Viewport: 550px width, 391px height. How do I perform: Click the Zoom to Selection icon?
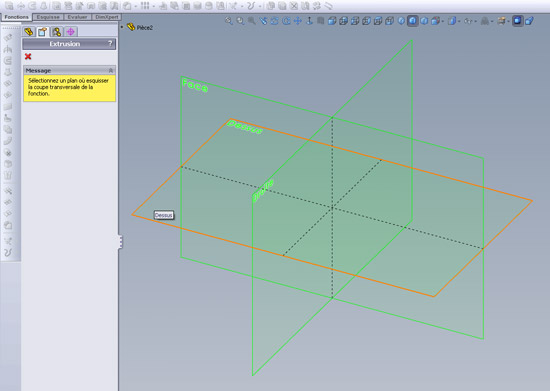tap(251, 21)
